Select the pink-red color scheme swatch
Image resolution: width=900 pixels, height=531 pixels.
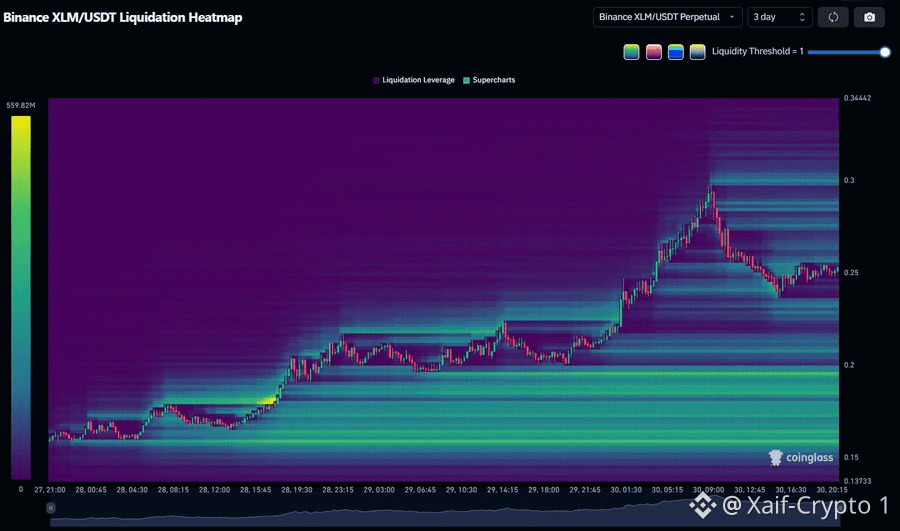point(654,52)
